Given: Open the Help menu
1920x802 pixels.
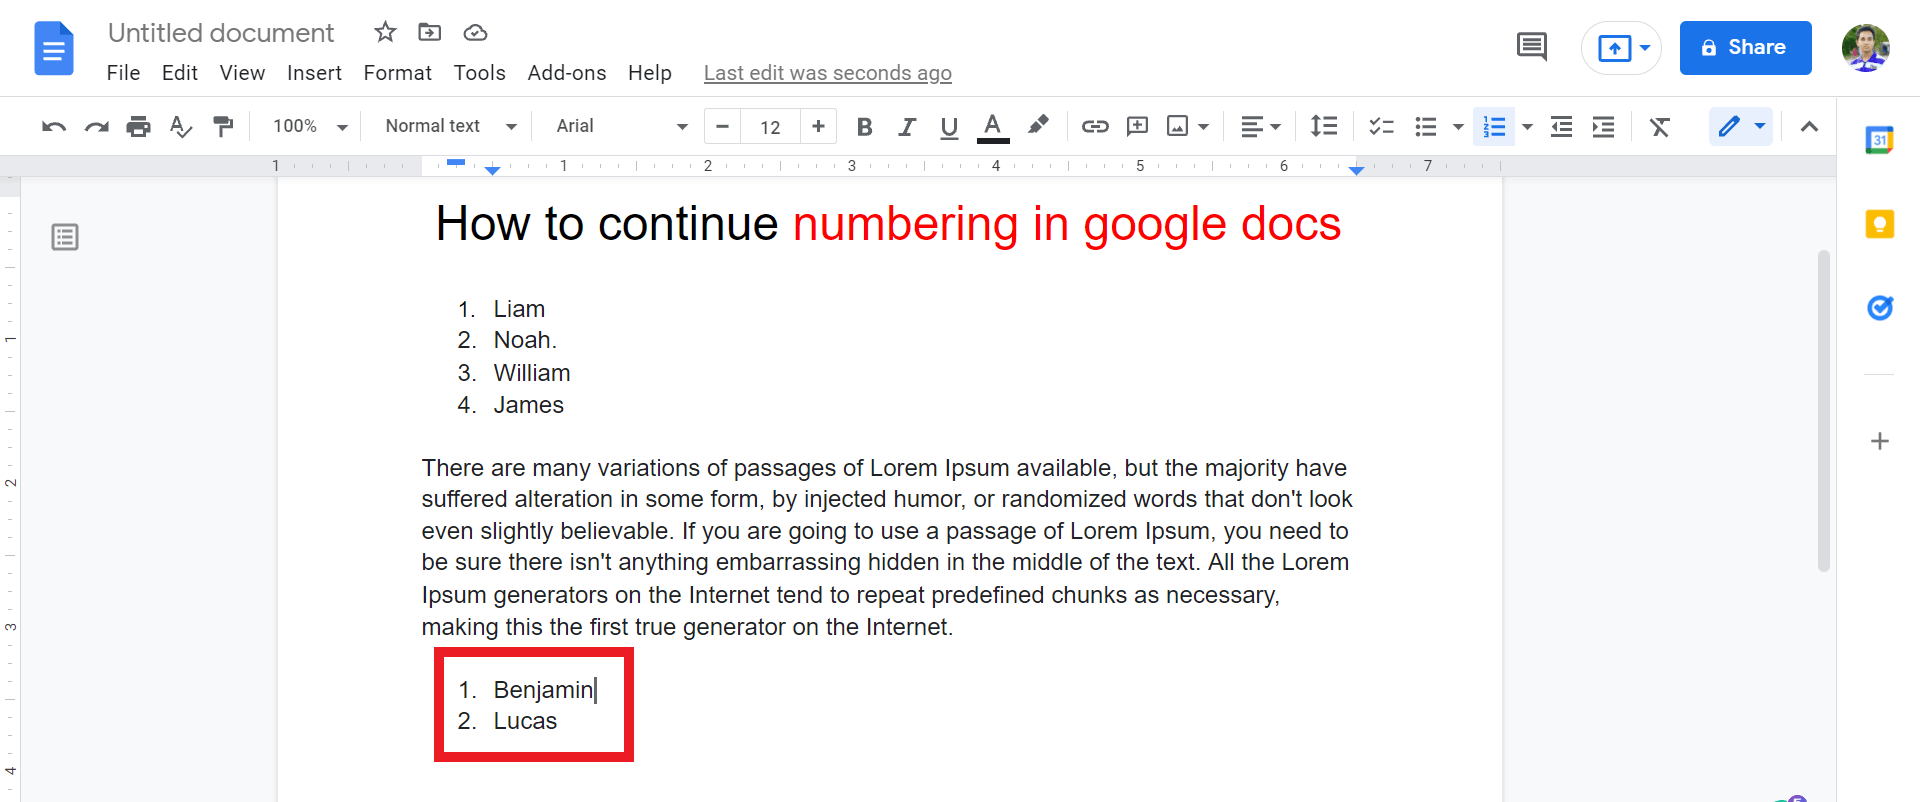Looking at the screenshot, I should coord(650,73).
